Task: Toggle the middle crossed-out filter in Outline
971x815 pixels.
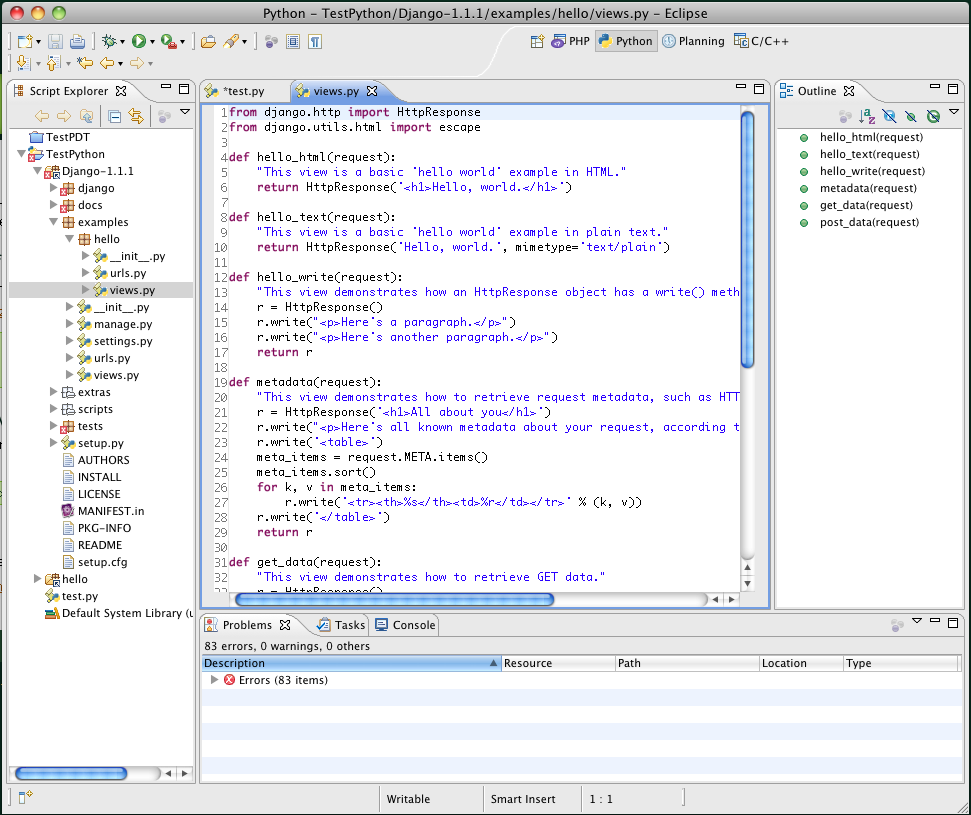Action: 911,116
